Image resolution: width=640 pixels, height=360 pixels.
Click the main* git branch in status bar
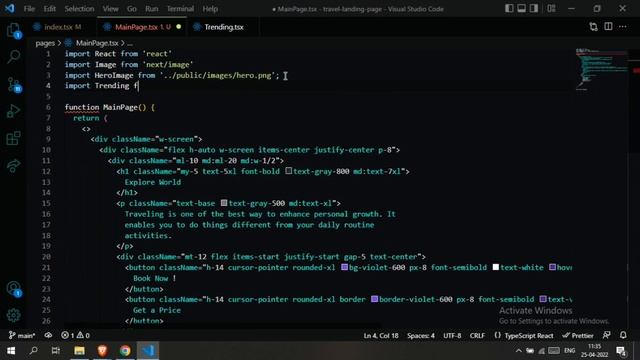point(22,336)
